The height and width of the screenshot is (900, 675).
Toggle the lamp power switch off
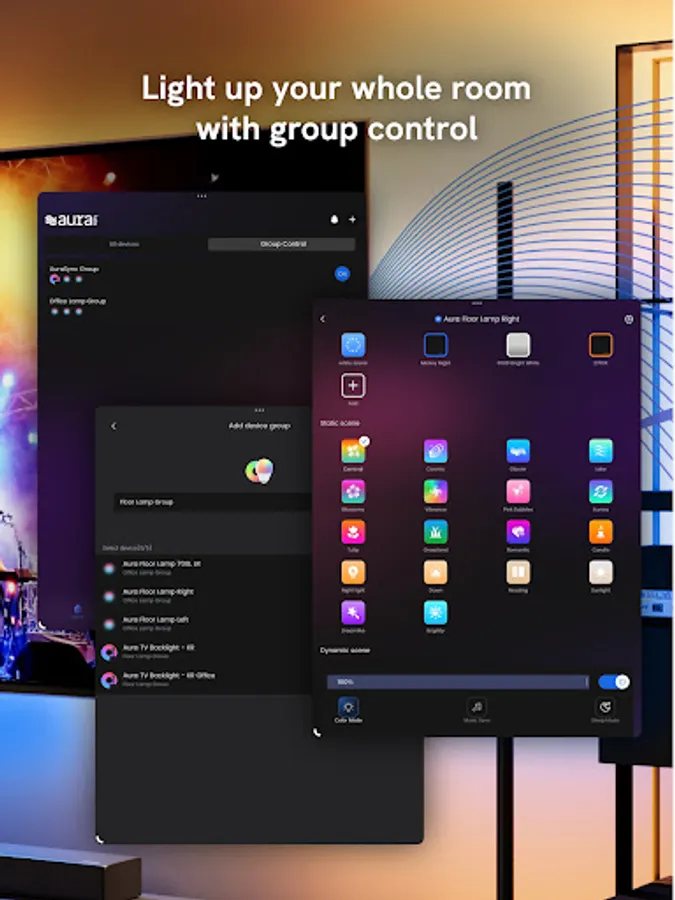pos(614,682)
